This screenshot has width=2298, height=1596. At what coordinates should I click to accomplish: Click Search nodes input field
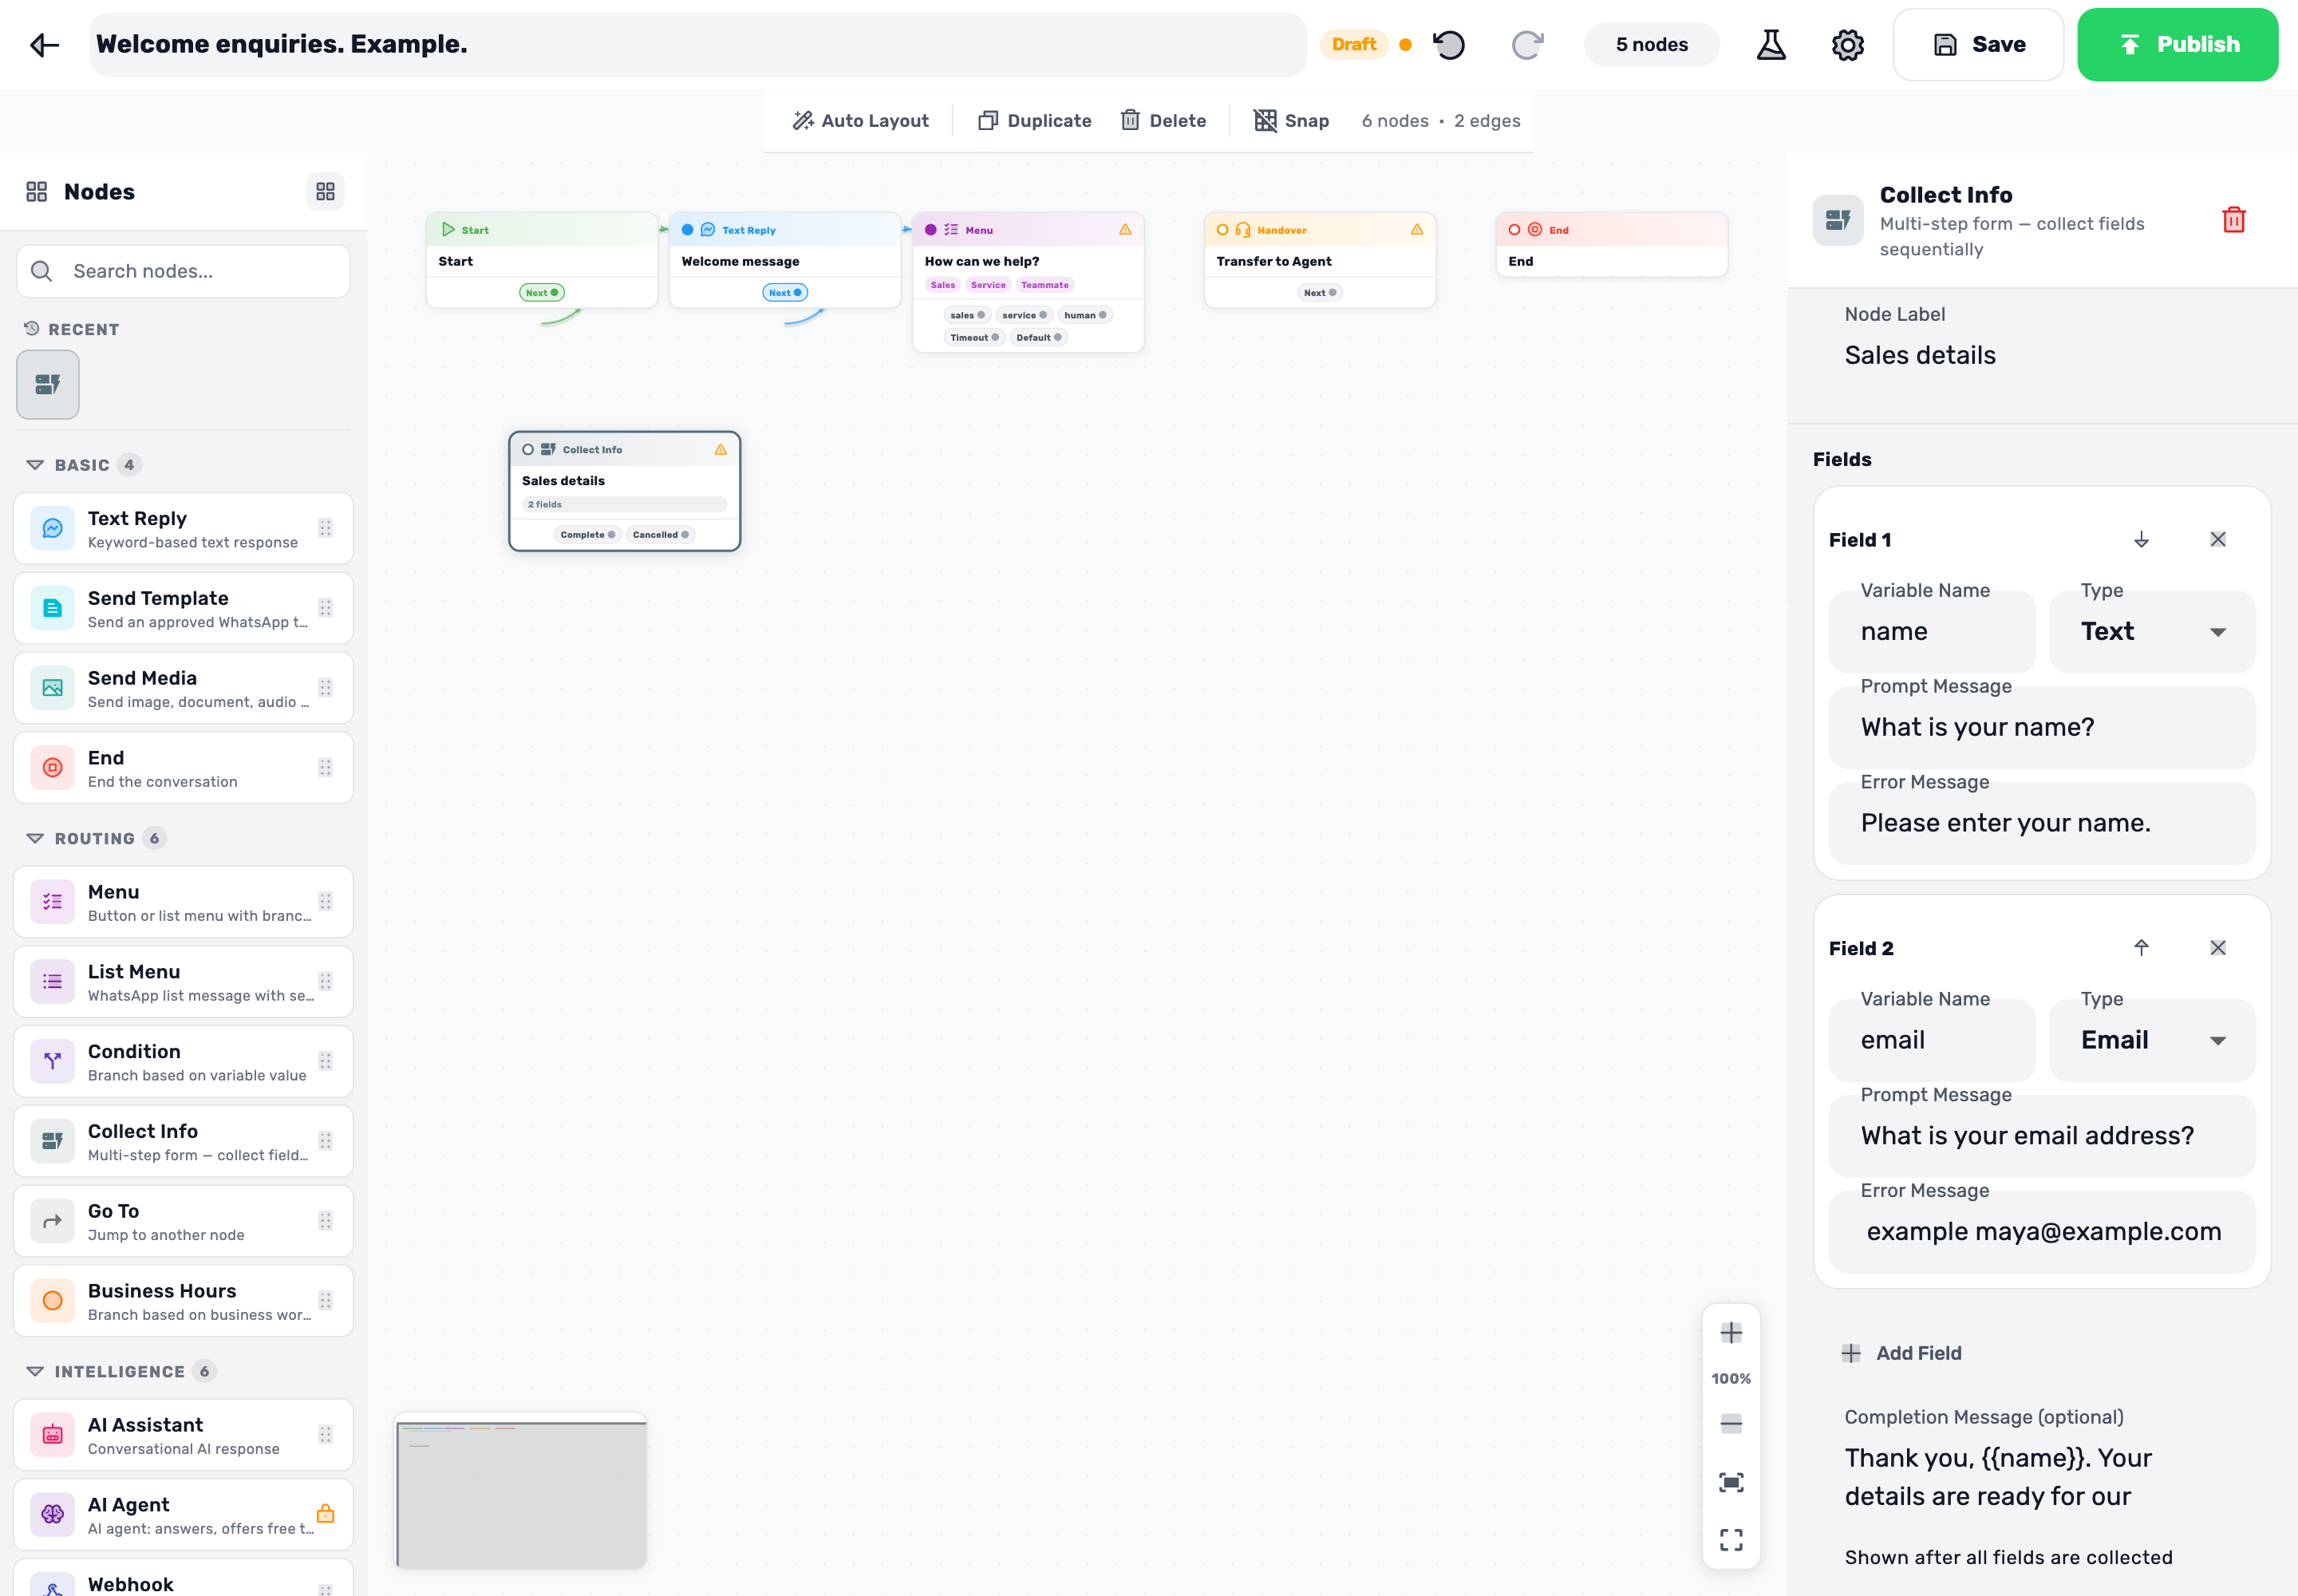pyautogui.click(x=183, y=271)
